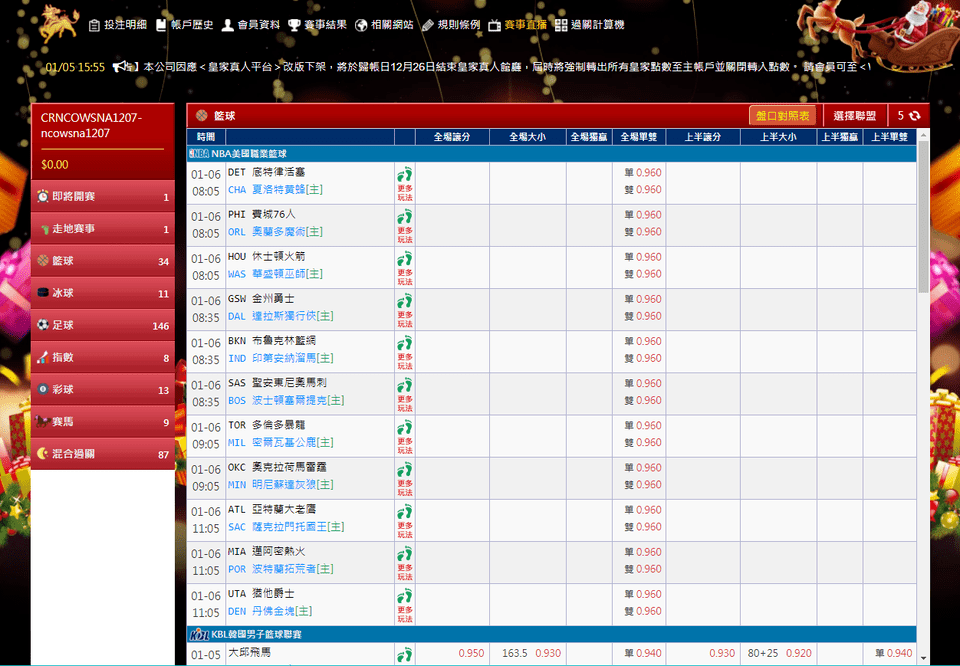
Task: Click the 賽事直播 TV icon
Action: [x=494, y=25]
